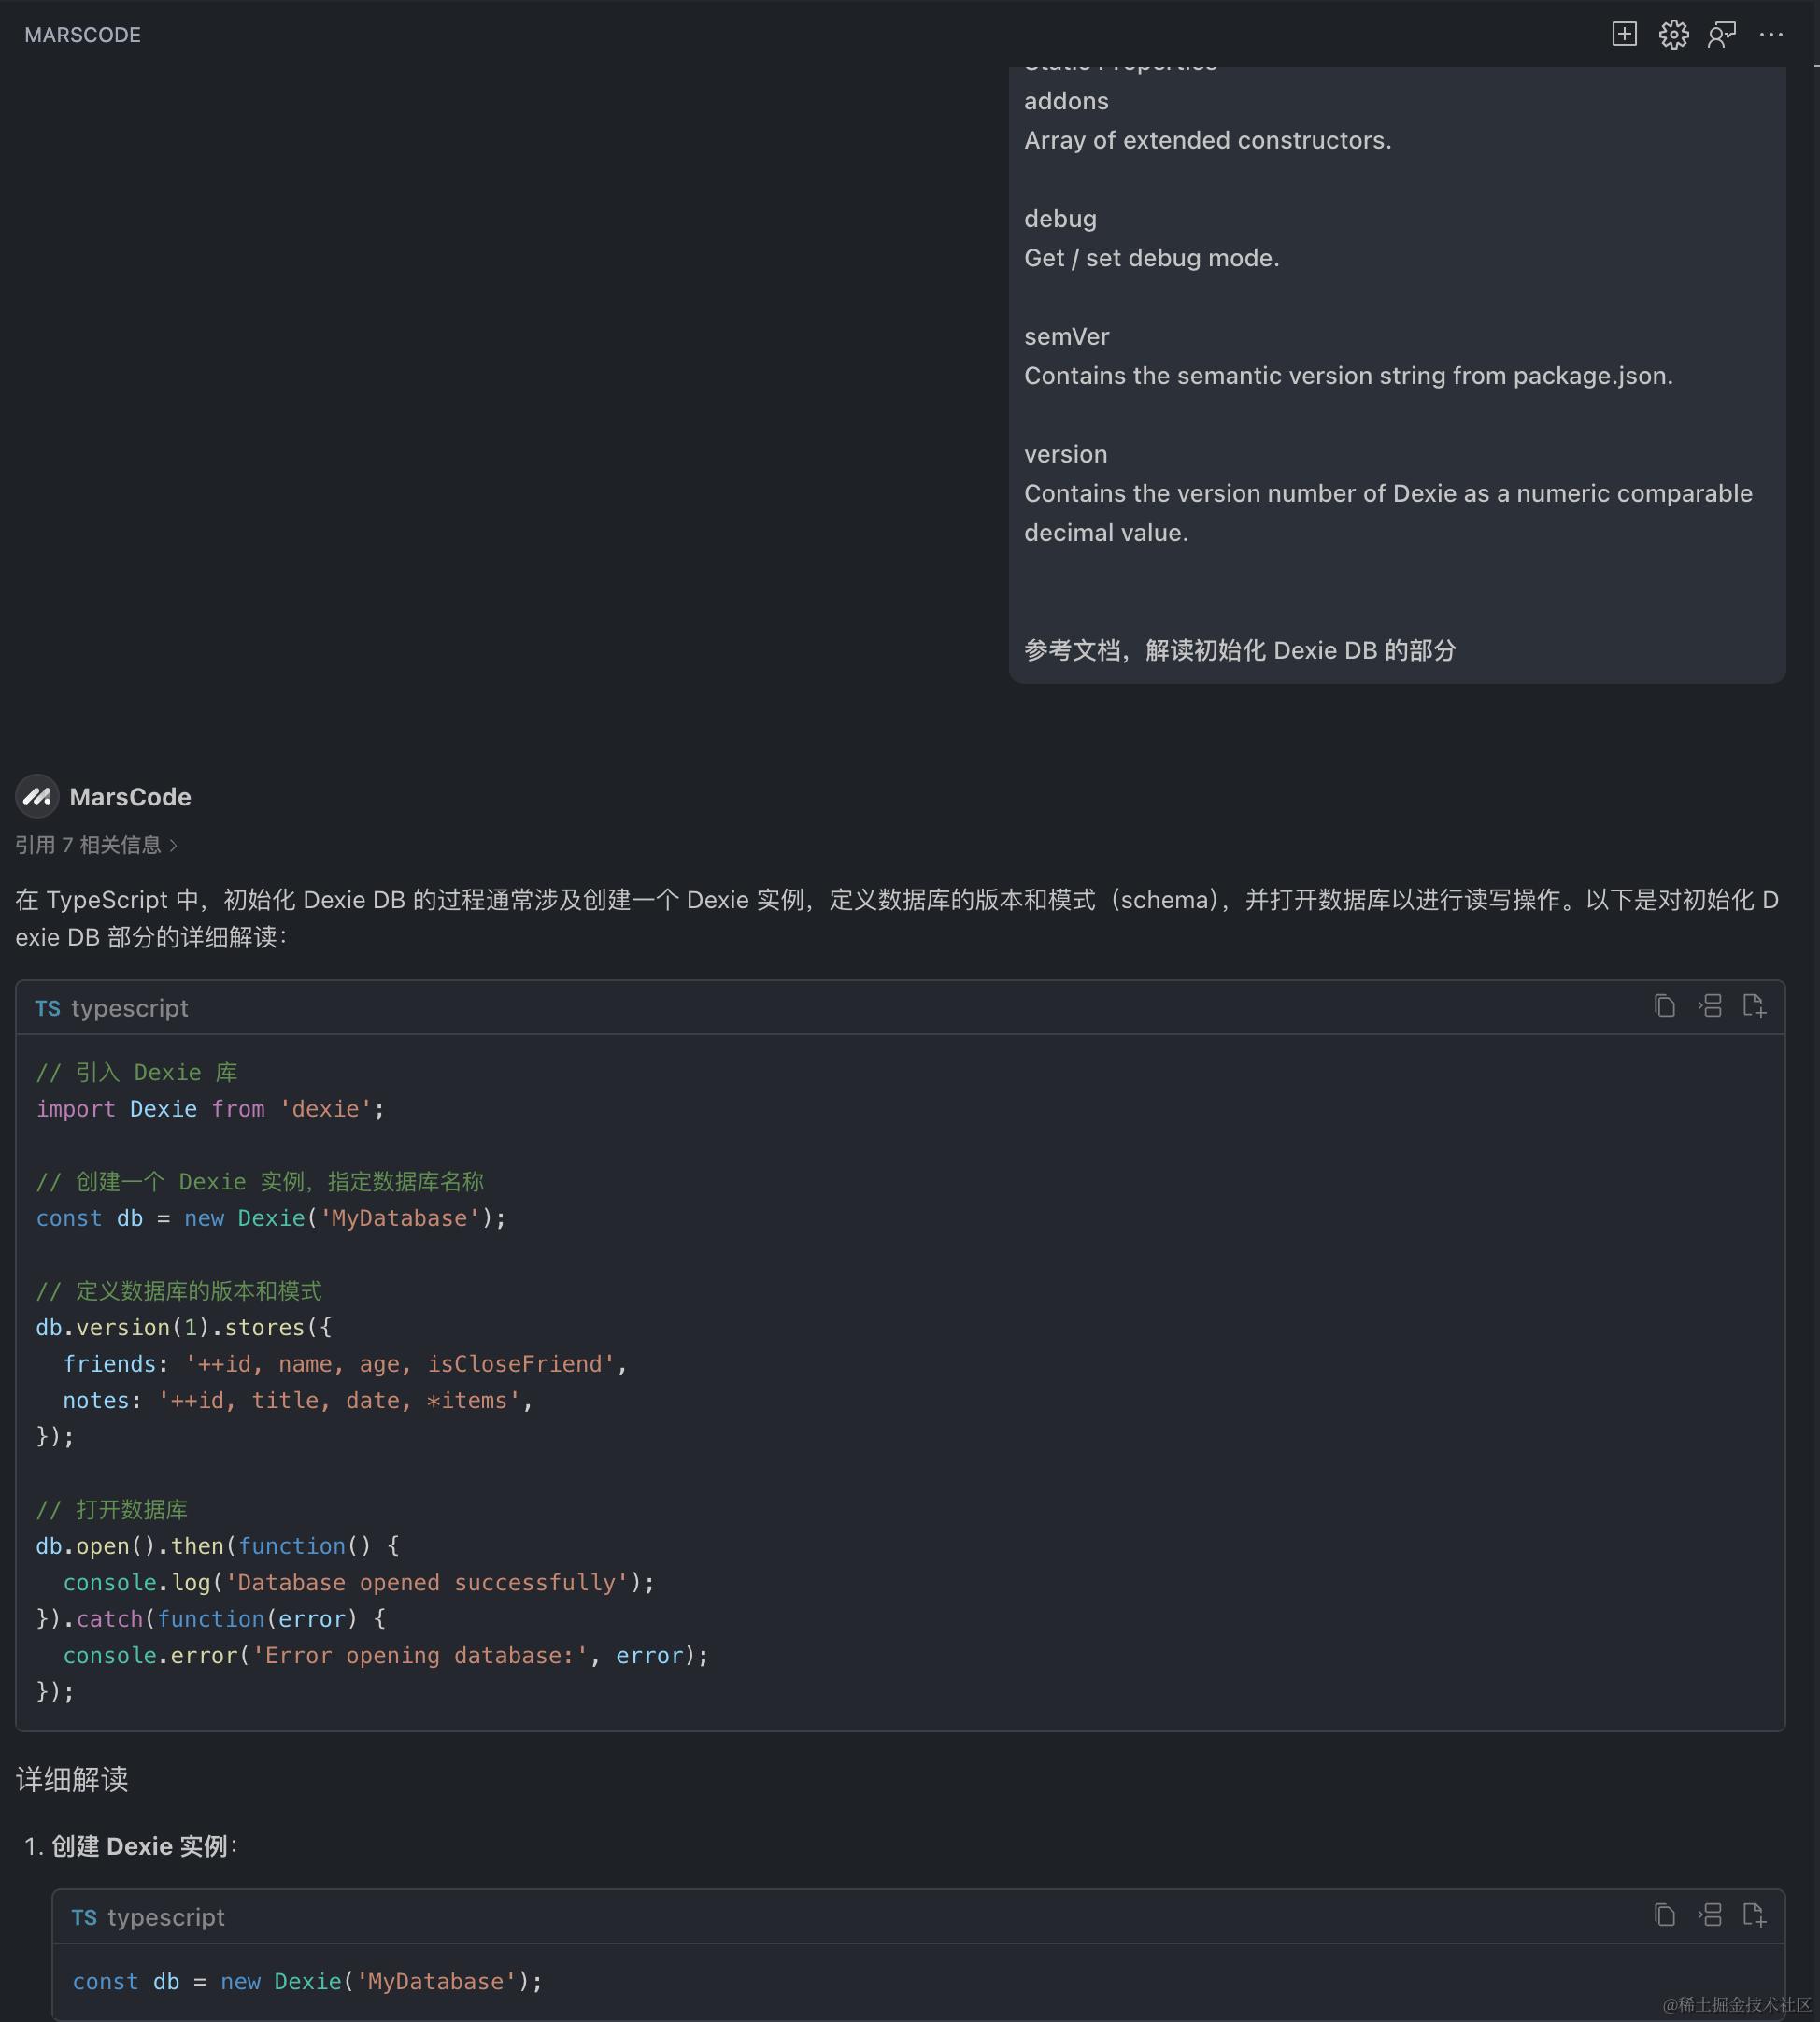The image size is (1820, 2022).
Task: Insert second code snippet at cursor
Action: pyautogui.click(x=1709, y=1915)
